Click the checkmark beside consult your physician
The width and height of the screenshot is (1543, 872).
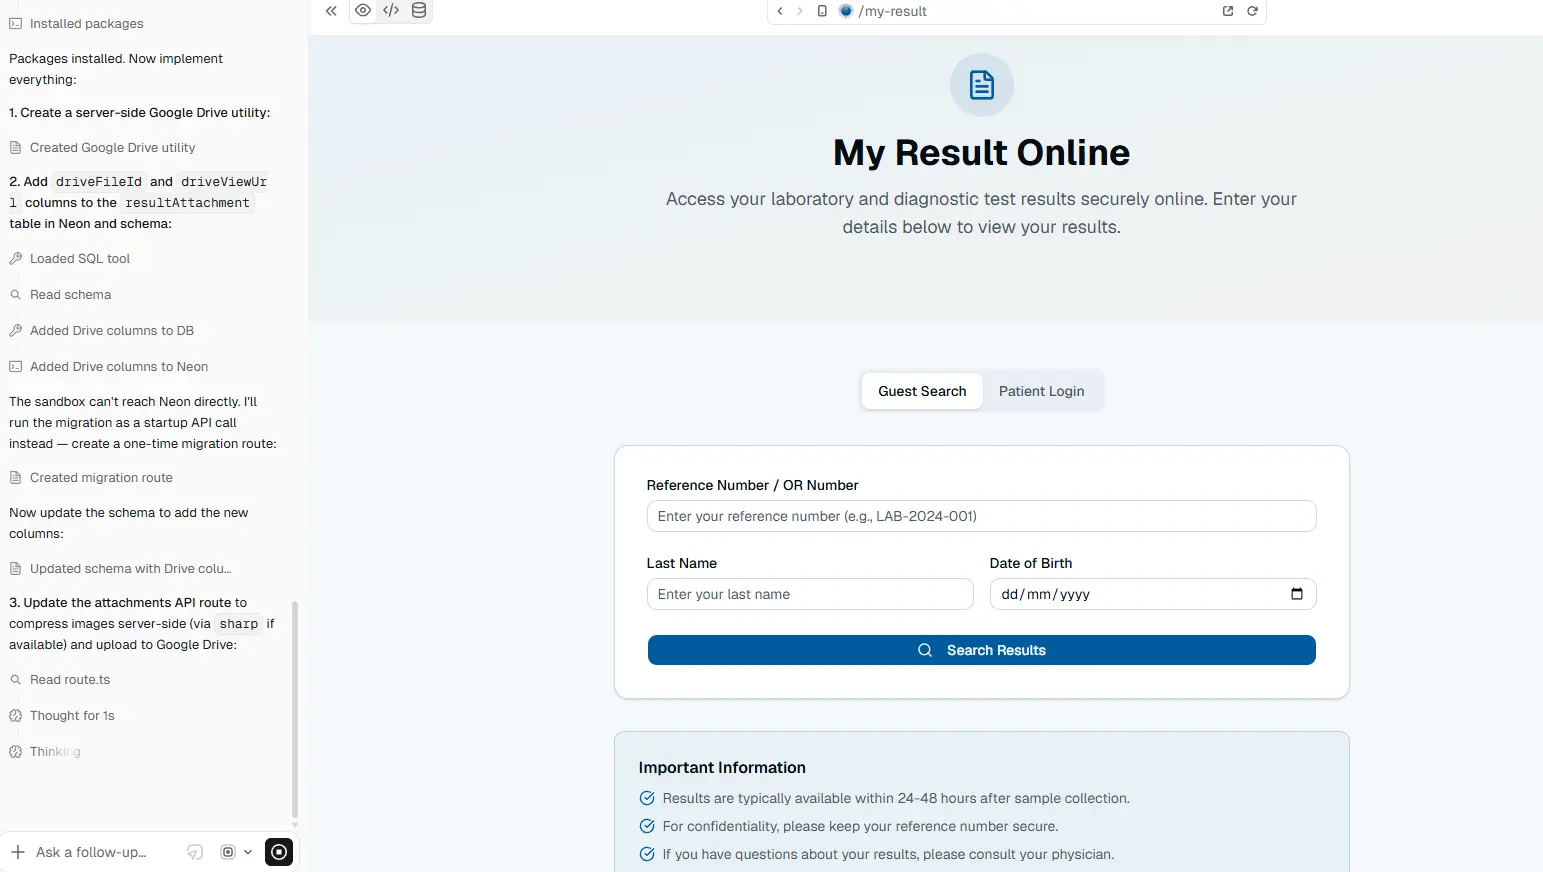point(647,854)
